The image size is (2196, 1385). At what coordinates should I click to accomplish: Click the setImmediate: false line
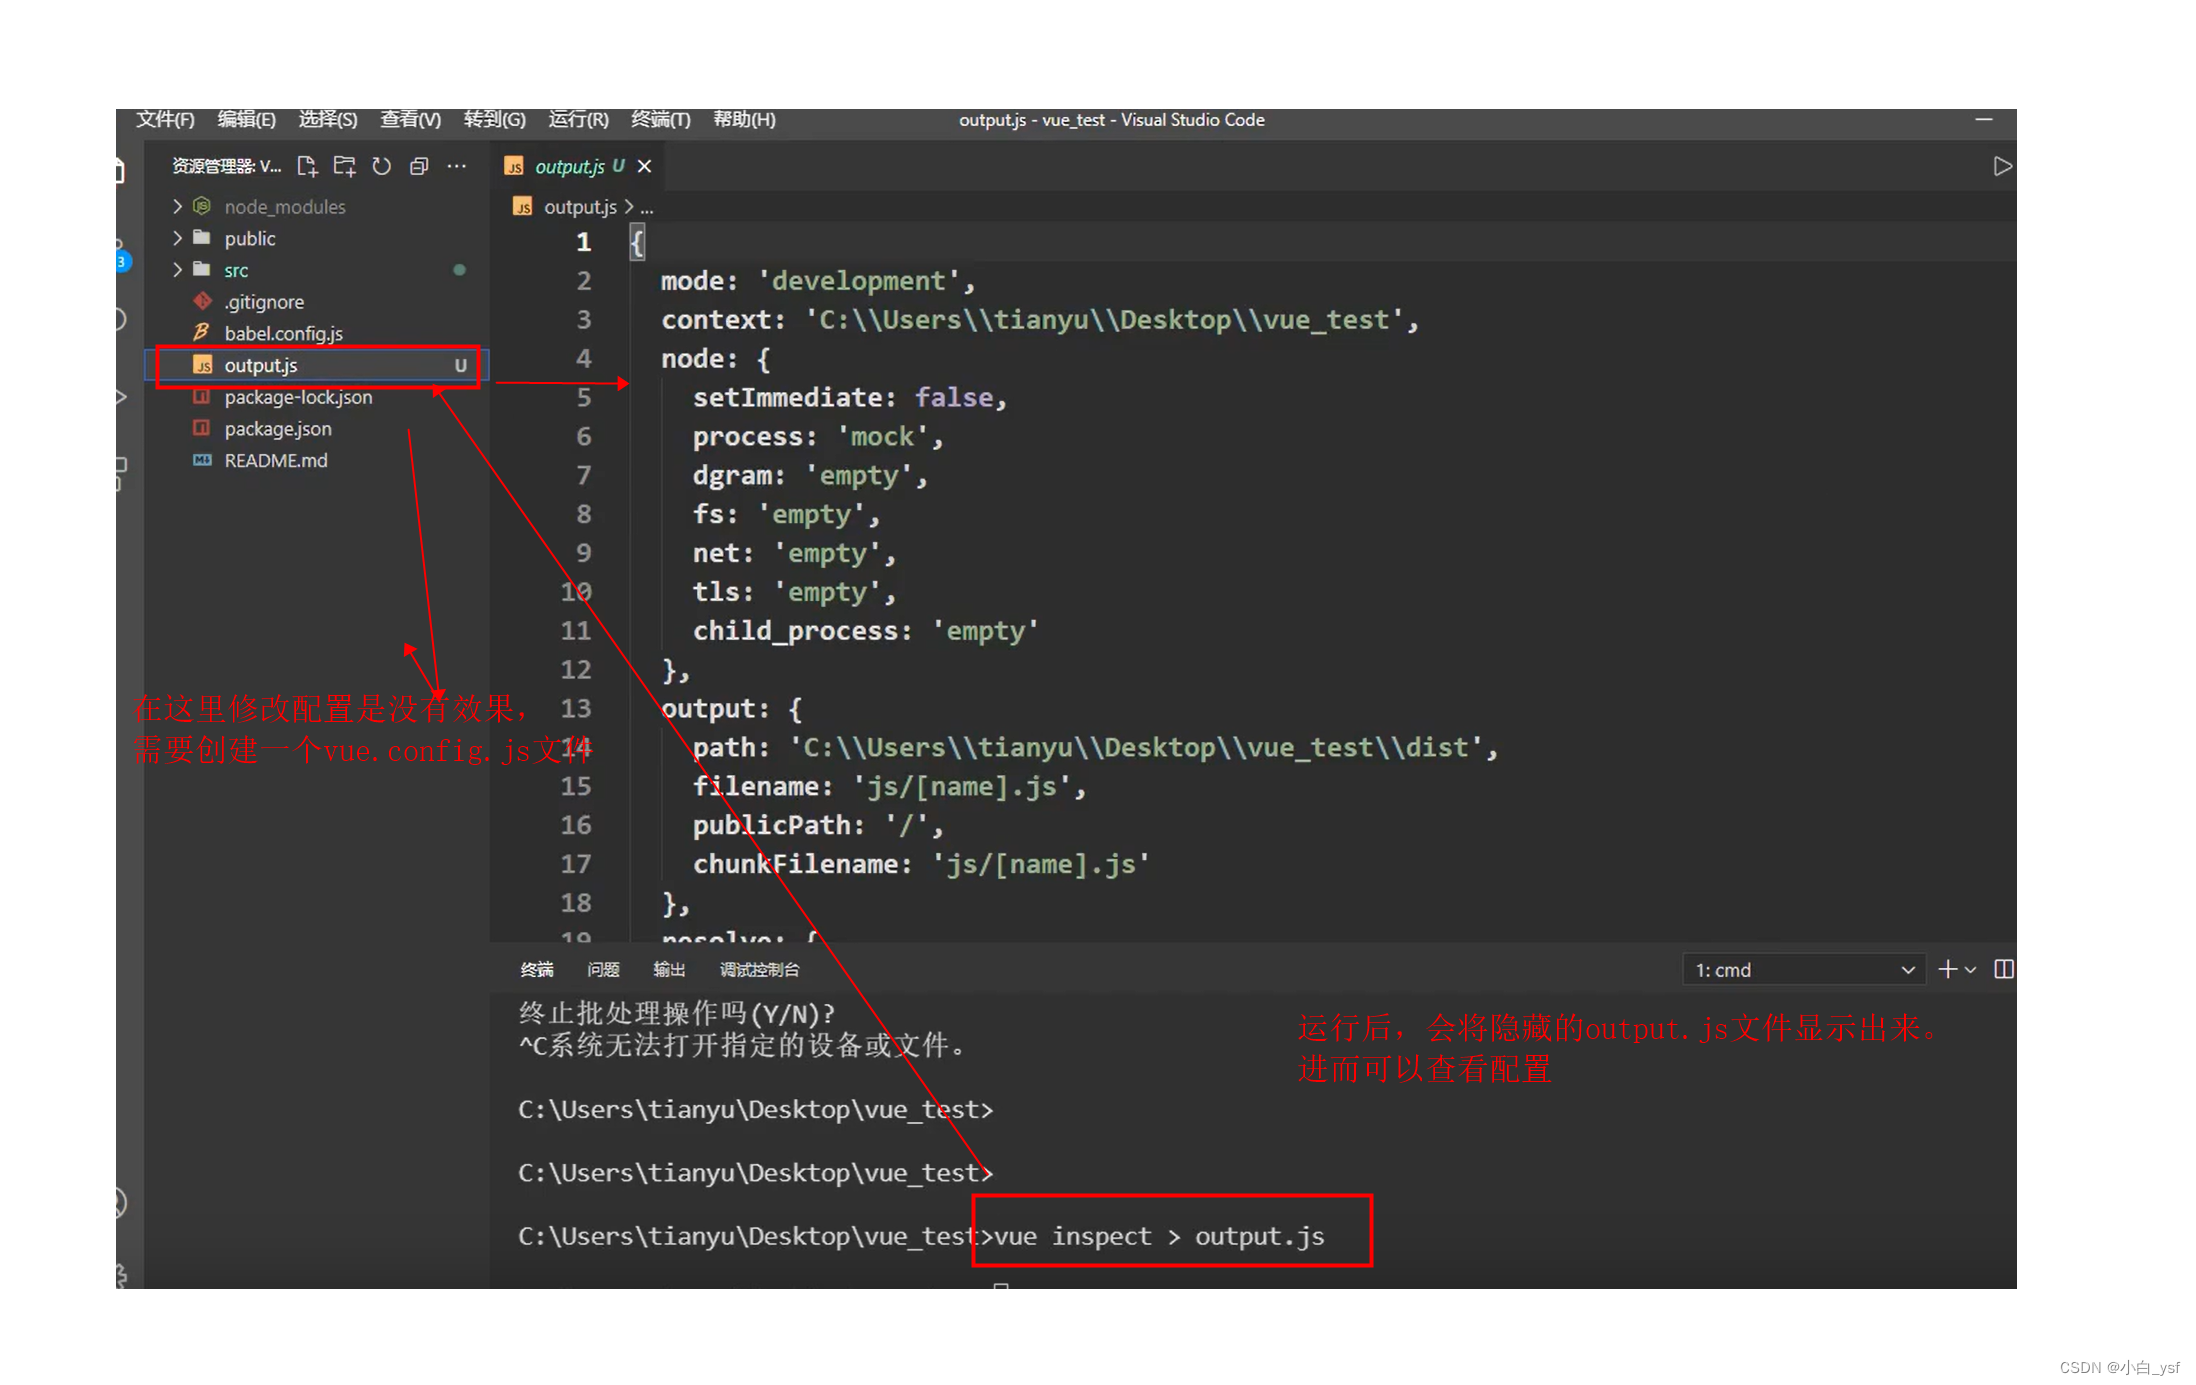point(849,398)
